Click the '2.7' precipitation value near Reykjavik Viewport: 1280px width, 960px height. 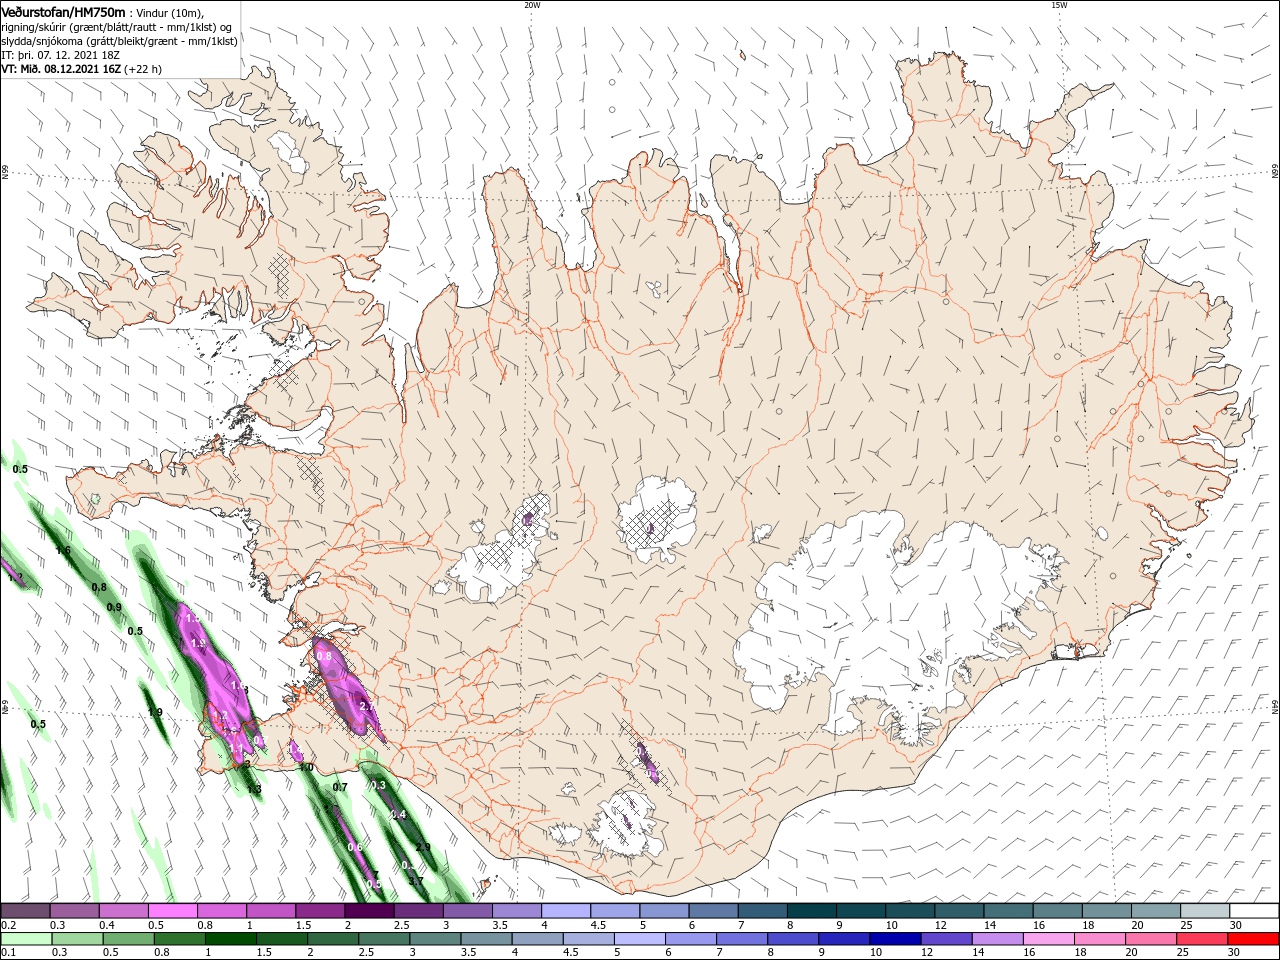pyautogui.click(x=366, y=706)
